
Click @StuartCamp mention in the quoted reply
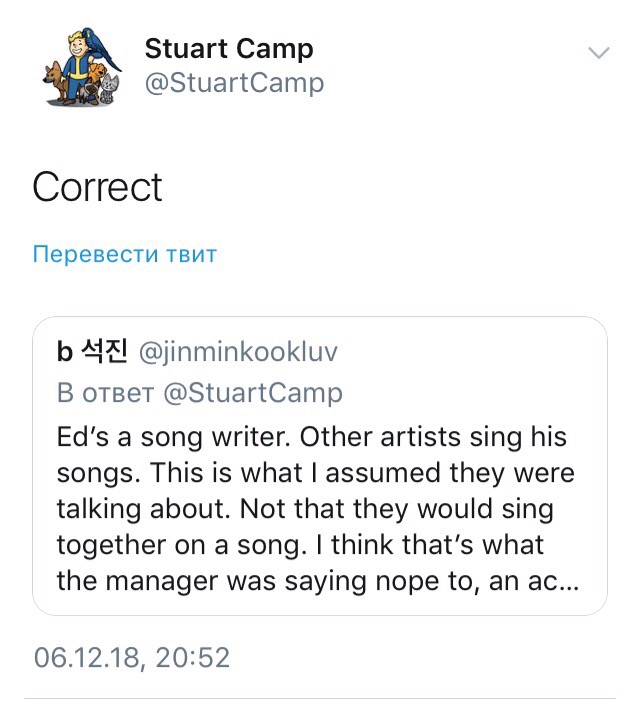(251, 393)
